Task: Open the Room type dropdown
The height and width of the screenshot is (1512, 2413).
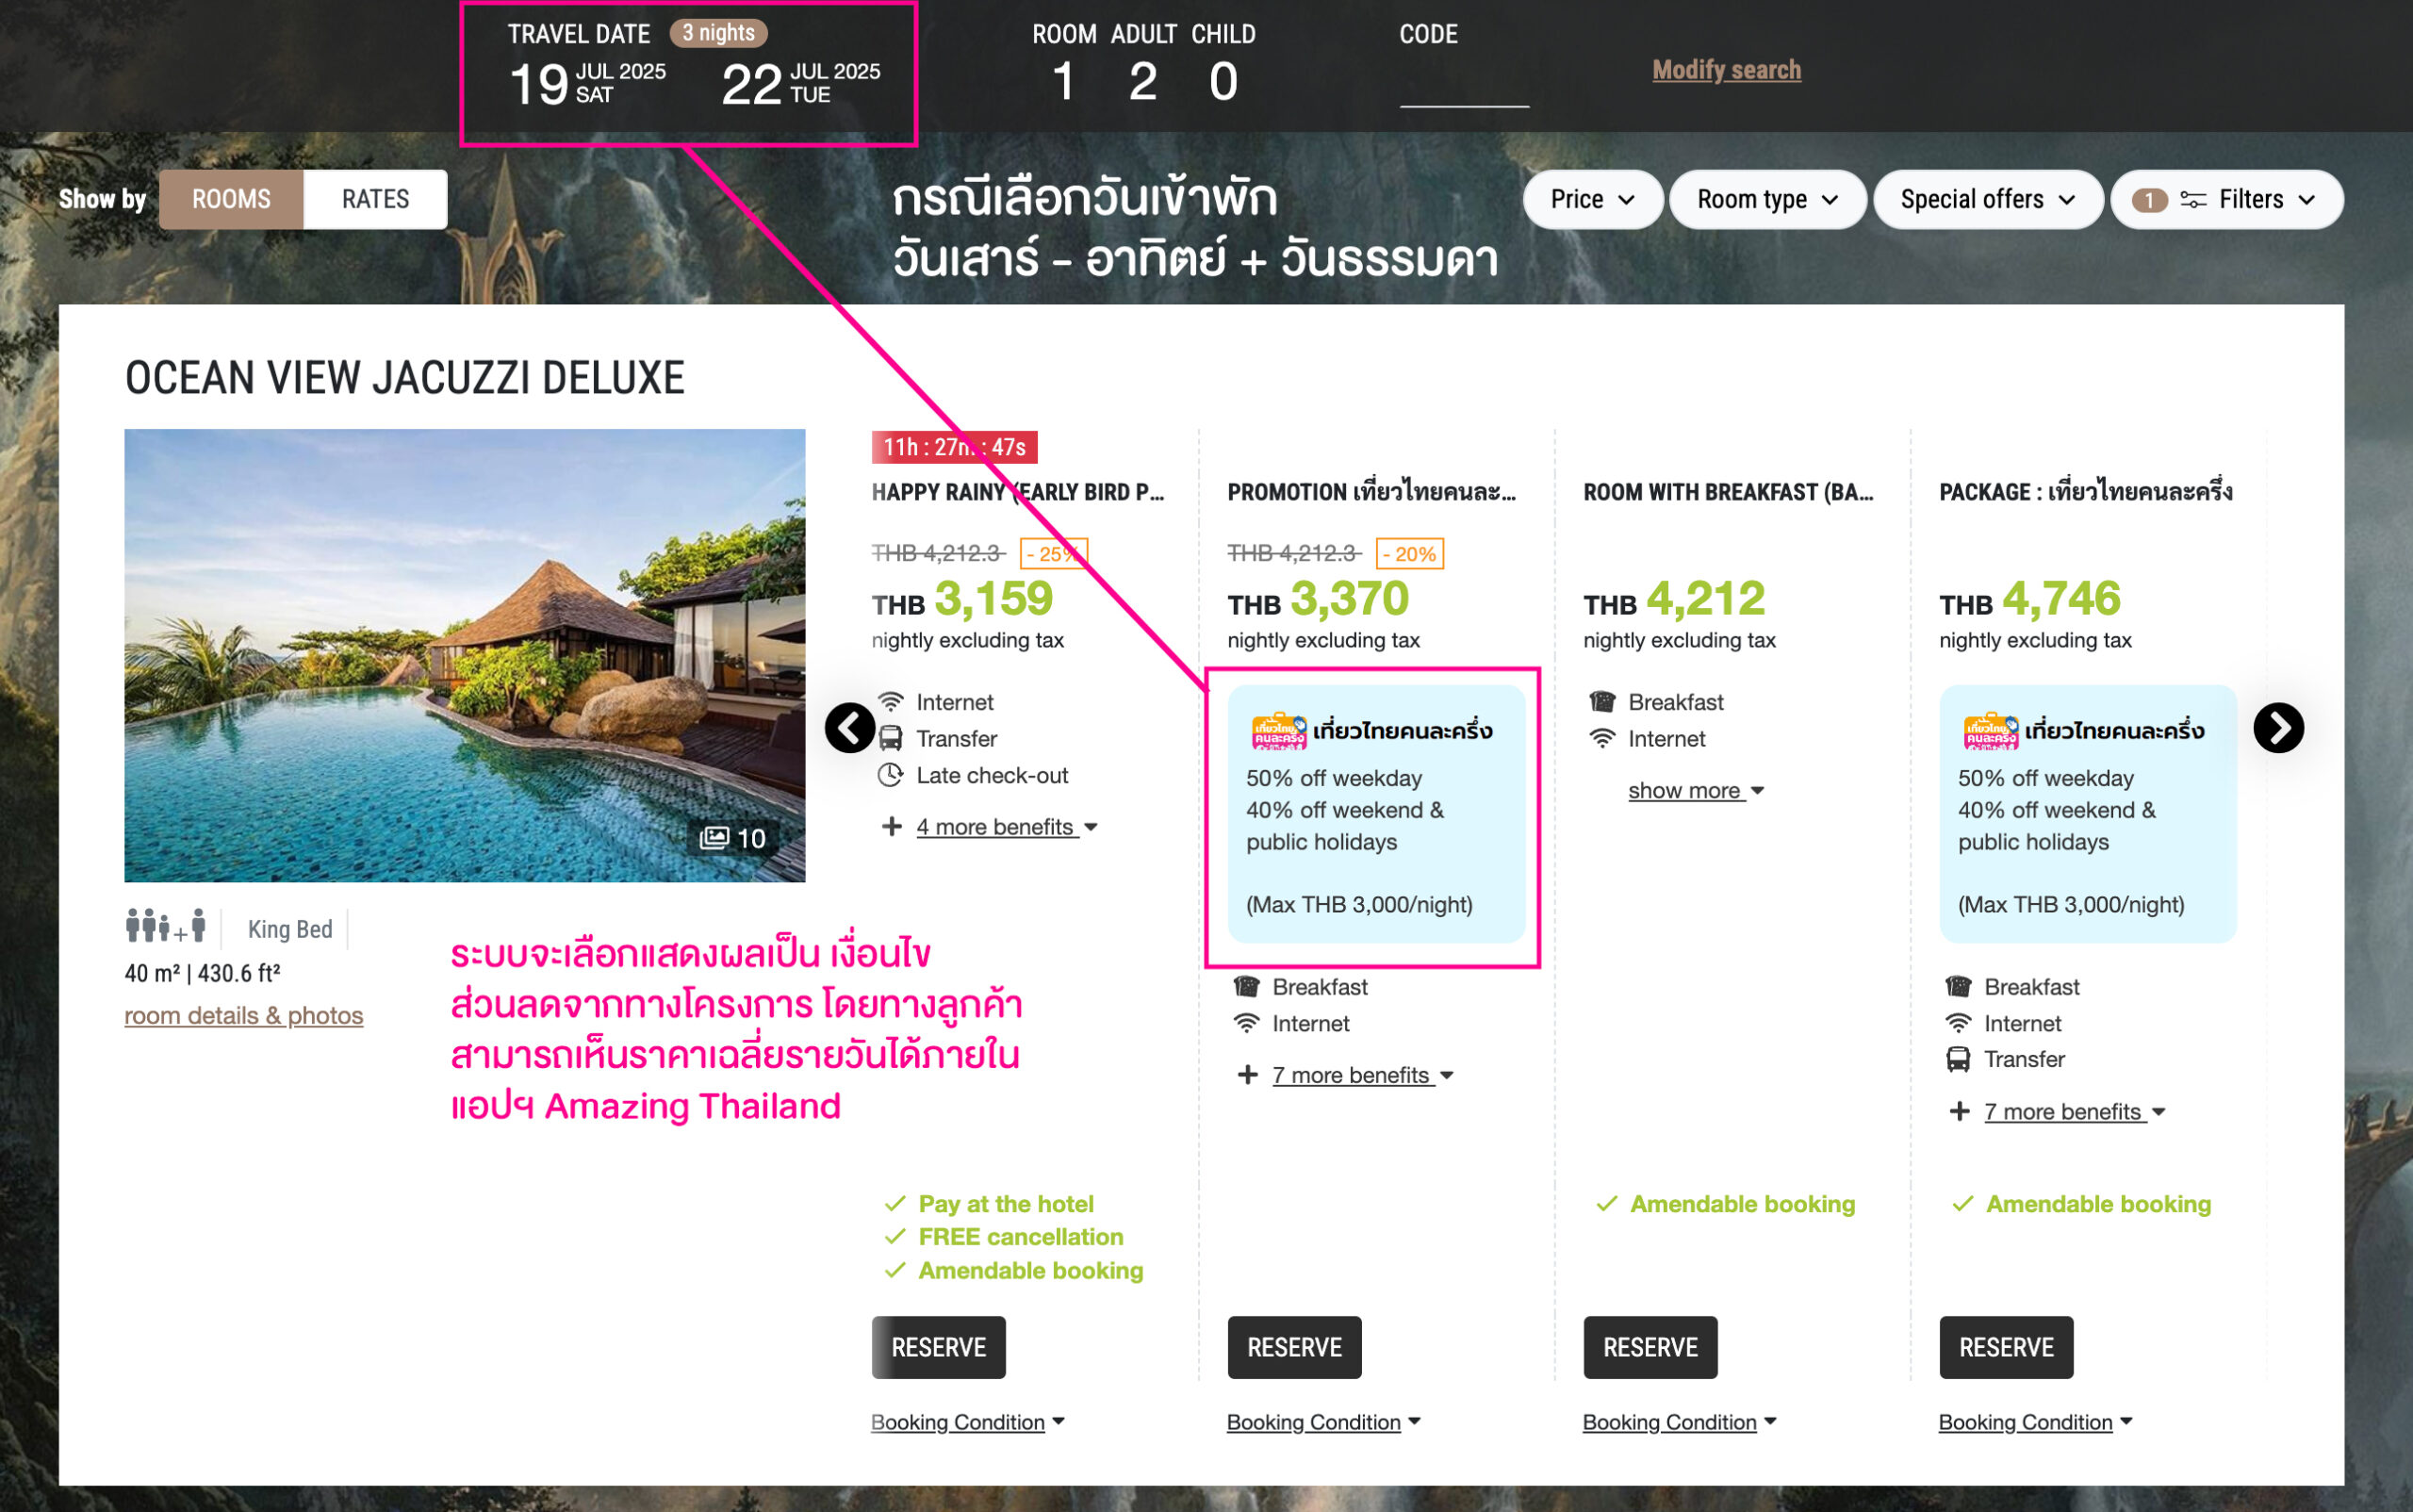Action: [1766, 199]
